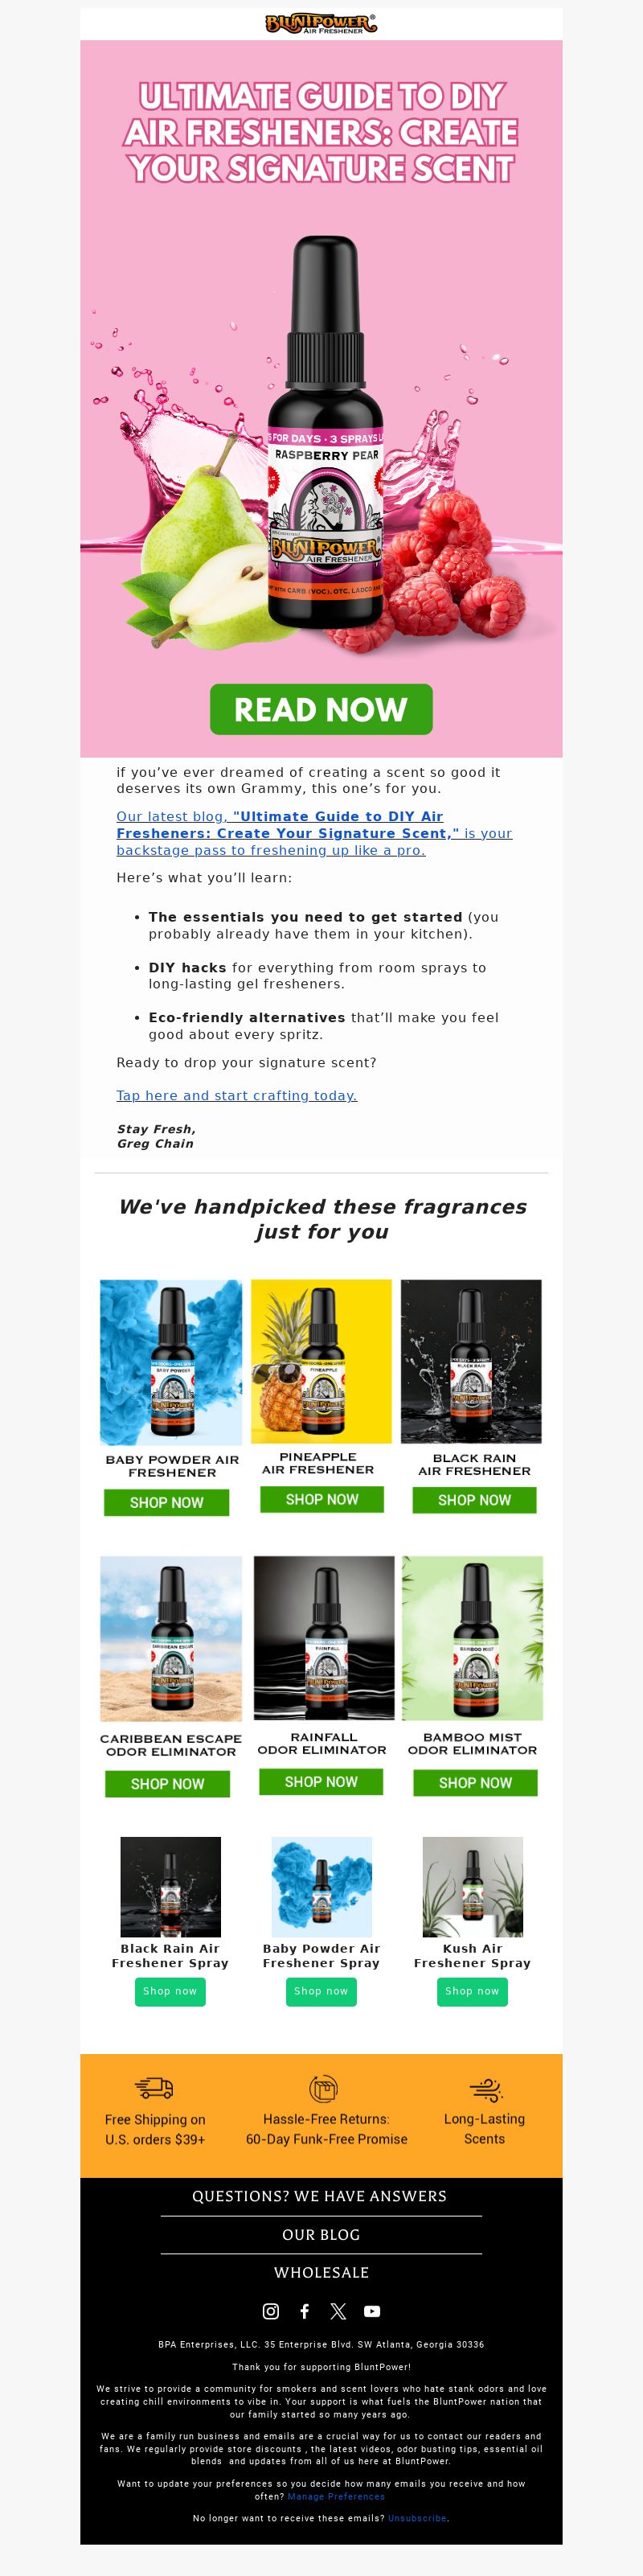Shop now for Bamboo Mist Odor Eliminator
643x2576 pixels.
pos(475,1783)
